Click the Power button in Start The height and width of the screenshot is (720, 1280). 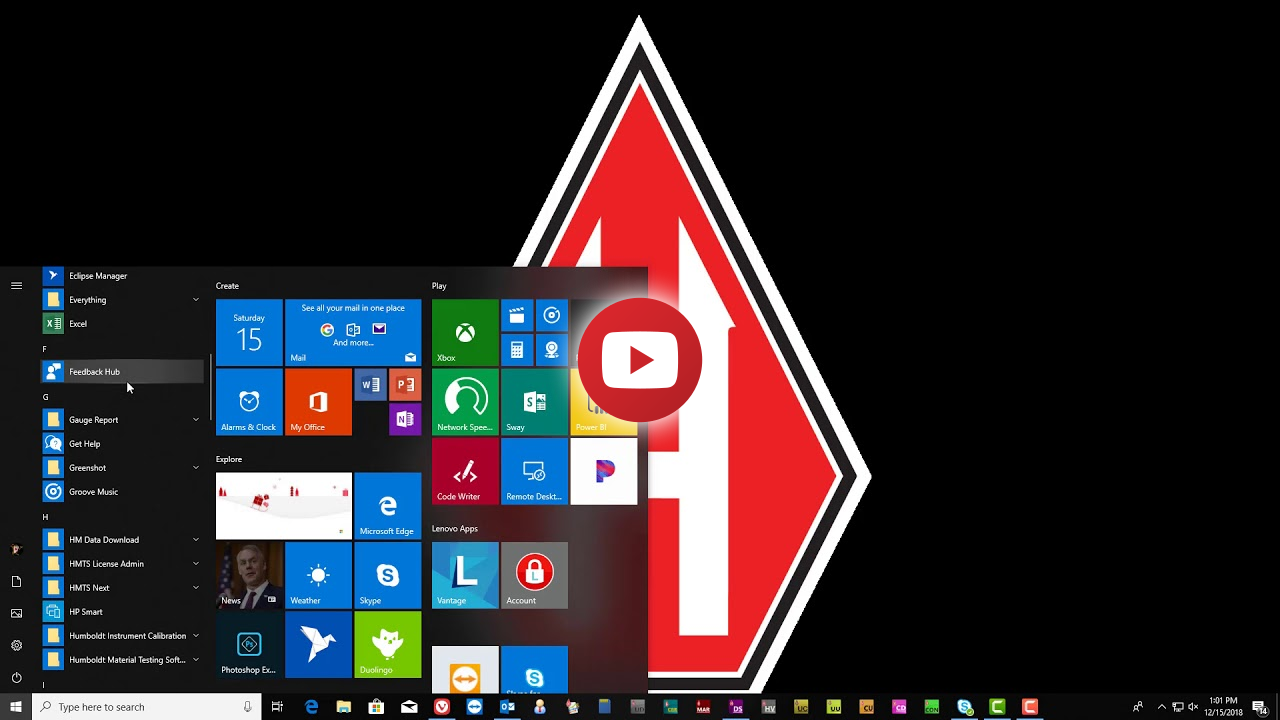point(16,678)
